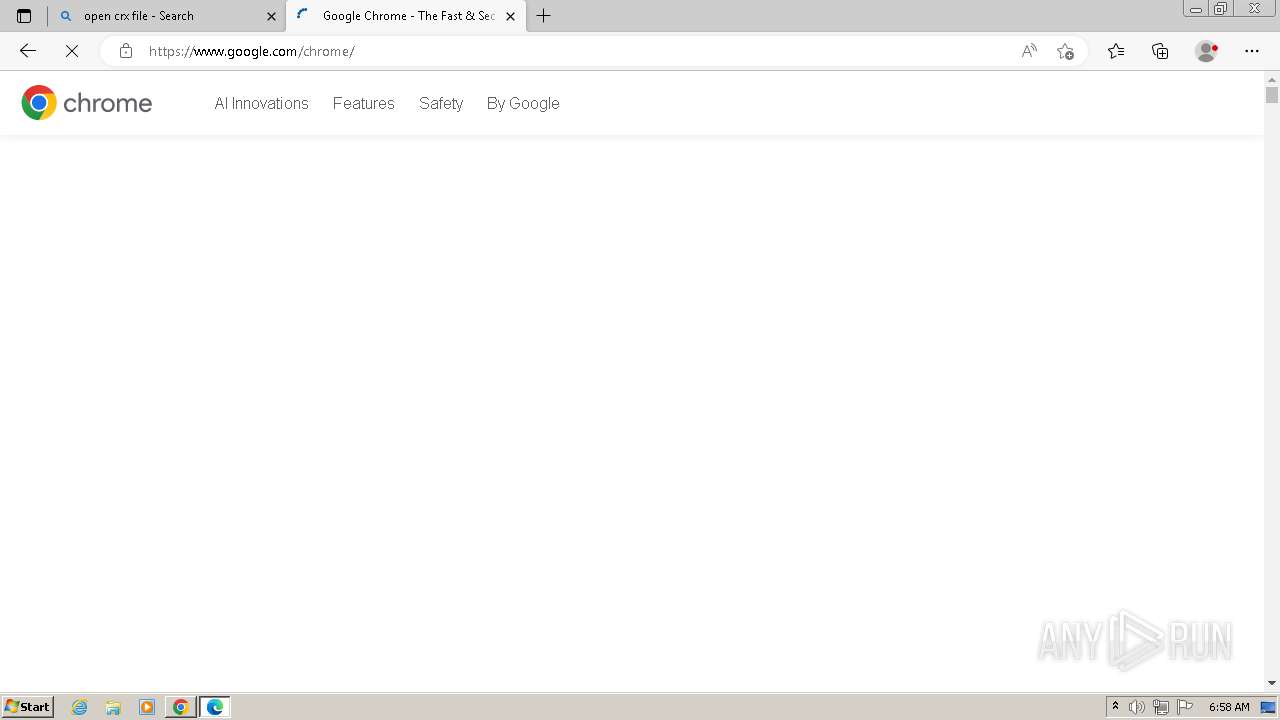Open Google Chrome from the taskbar
This screenshot has height=720, width=1280.
pyautogui.click(x=181, y=707)
